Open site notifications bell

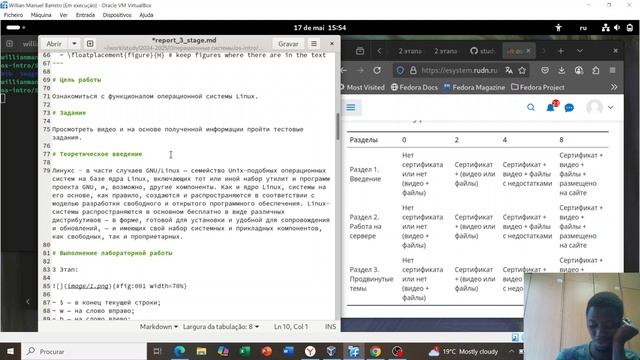[x=551, y=107]
